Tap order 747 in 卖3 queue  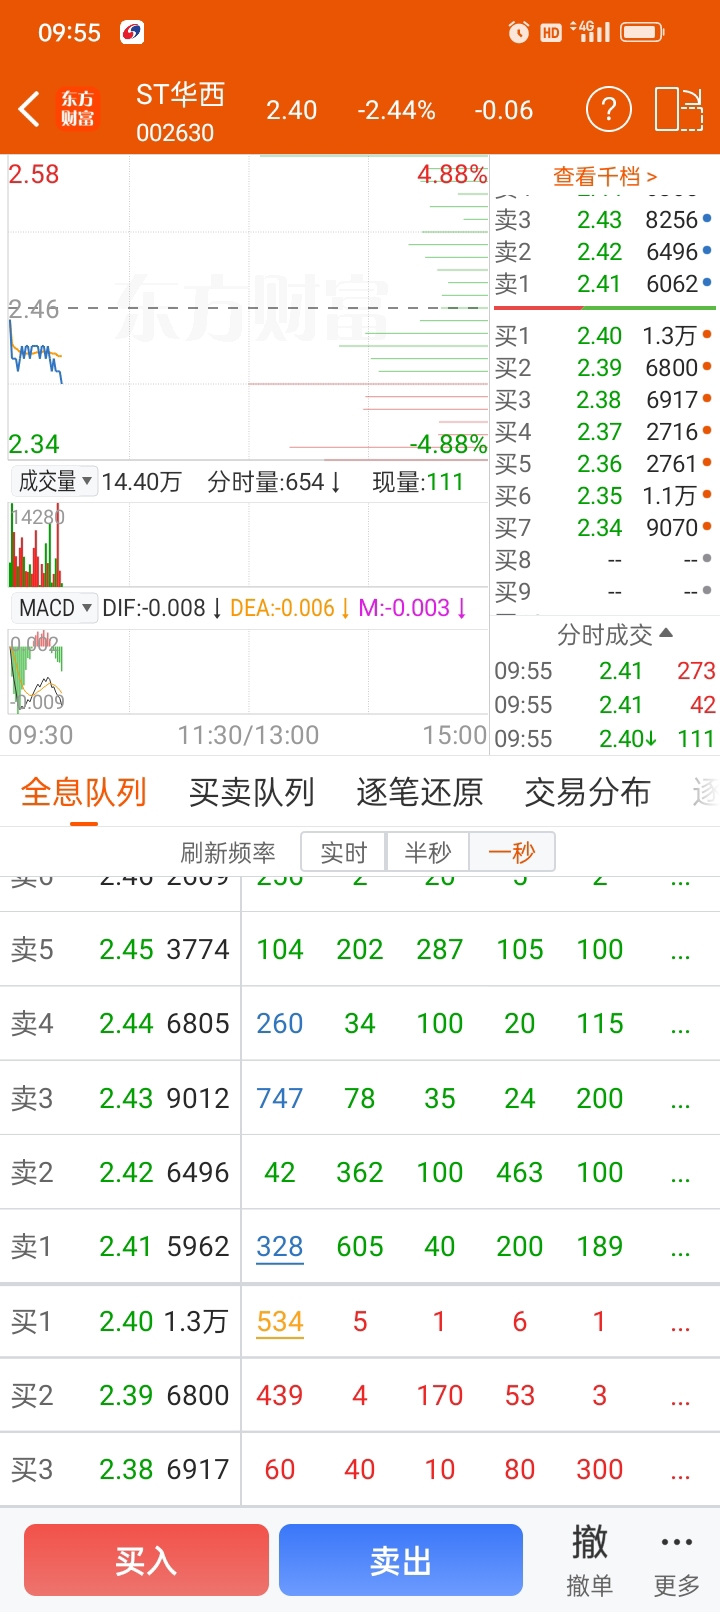[x=280, y=1098]
